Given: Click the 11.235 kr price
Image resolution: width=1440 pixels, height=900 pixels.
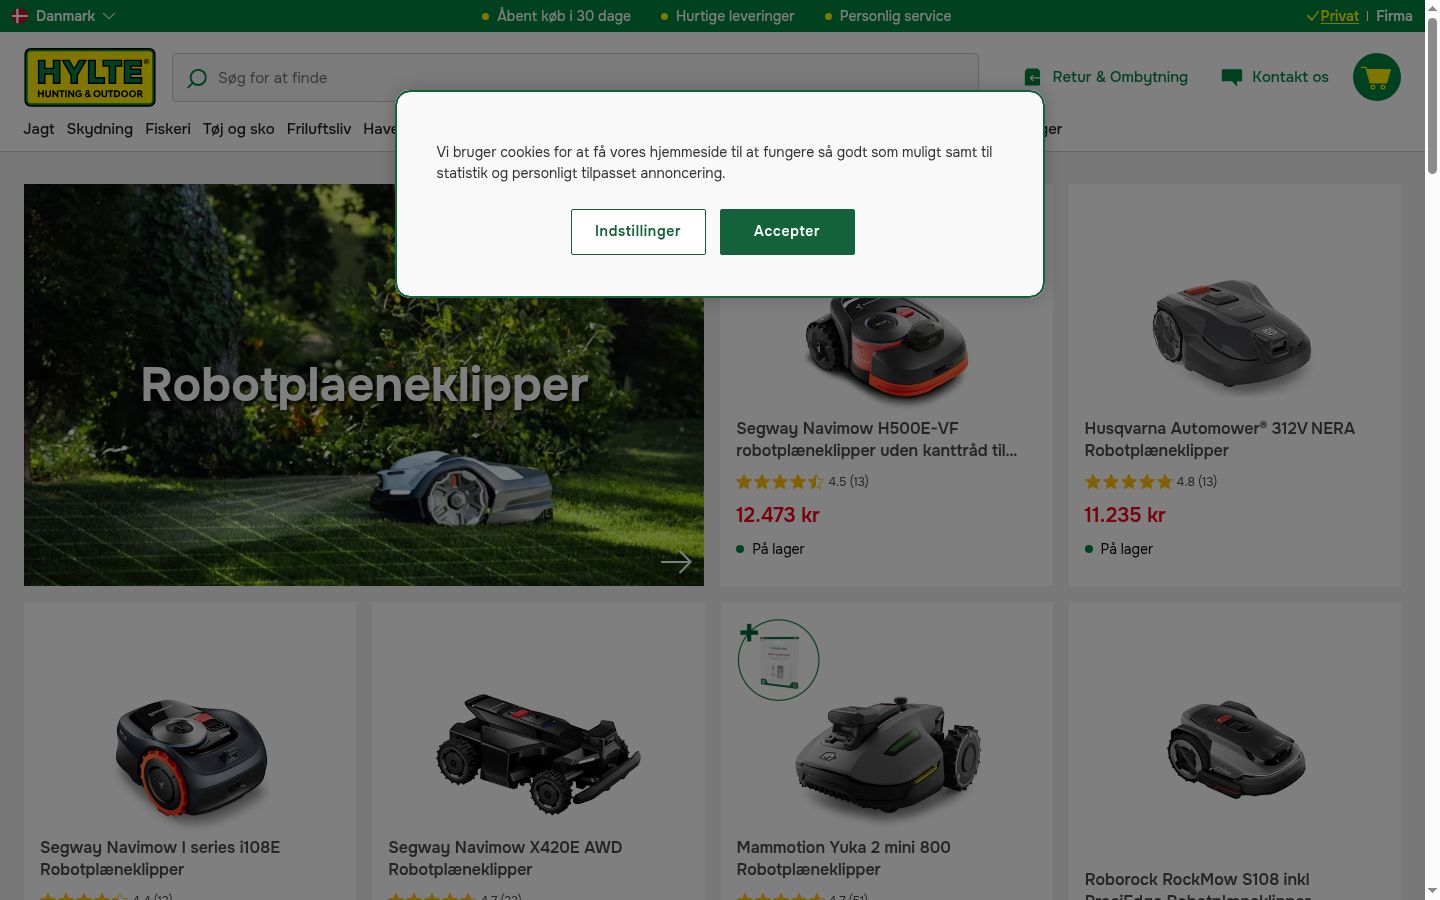Looking at the screenshot, I should 1125,515.
